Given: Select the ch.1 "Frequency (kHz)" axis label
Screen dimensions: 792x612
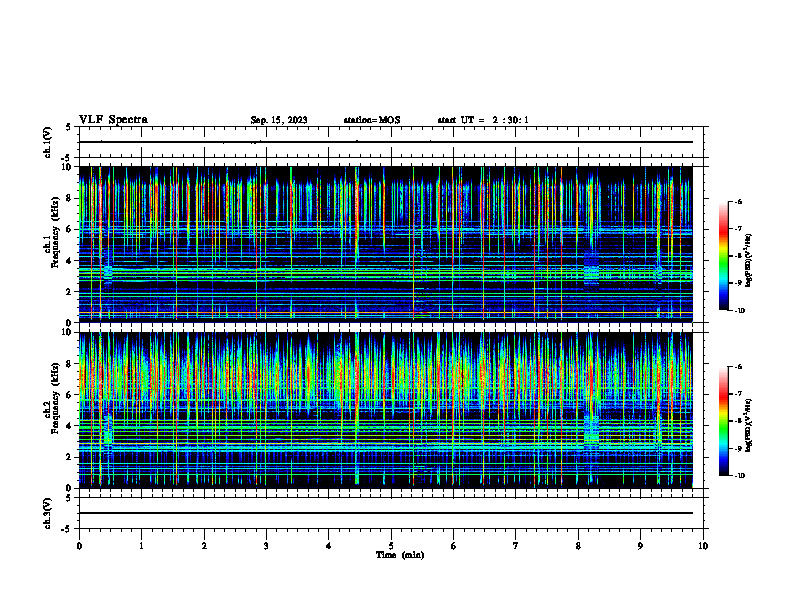Looking at the screenshot, I should tap(55, 232).
